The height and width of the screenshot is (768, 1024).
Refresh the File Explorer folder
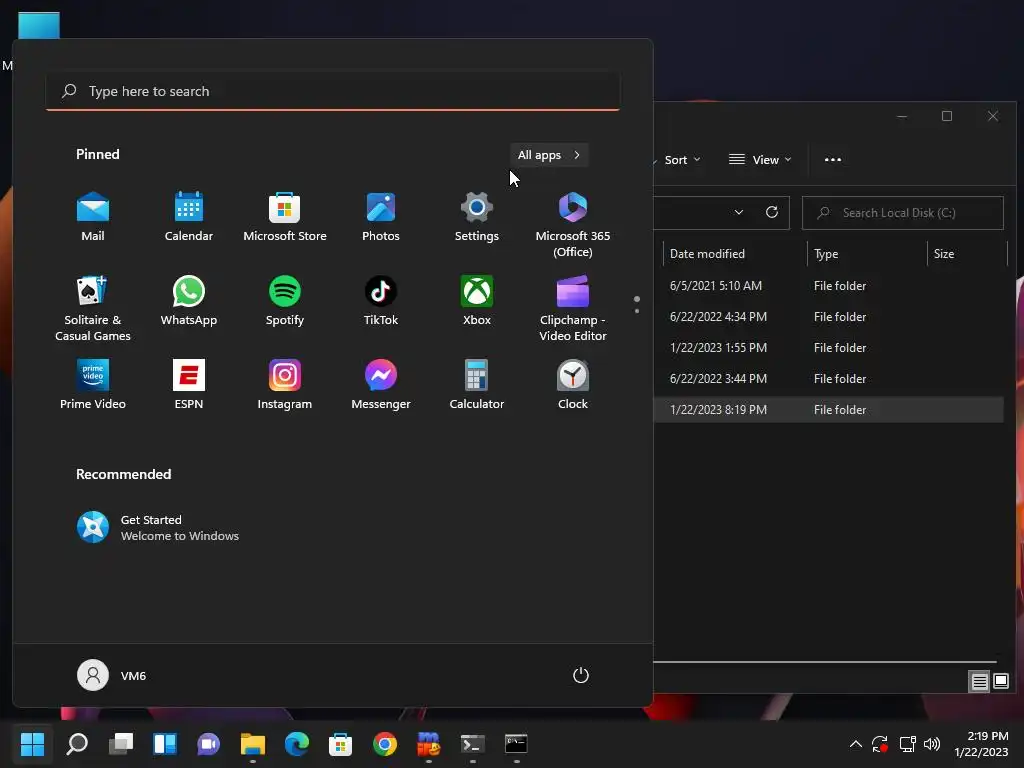tap(772, 212)
